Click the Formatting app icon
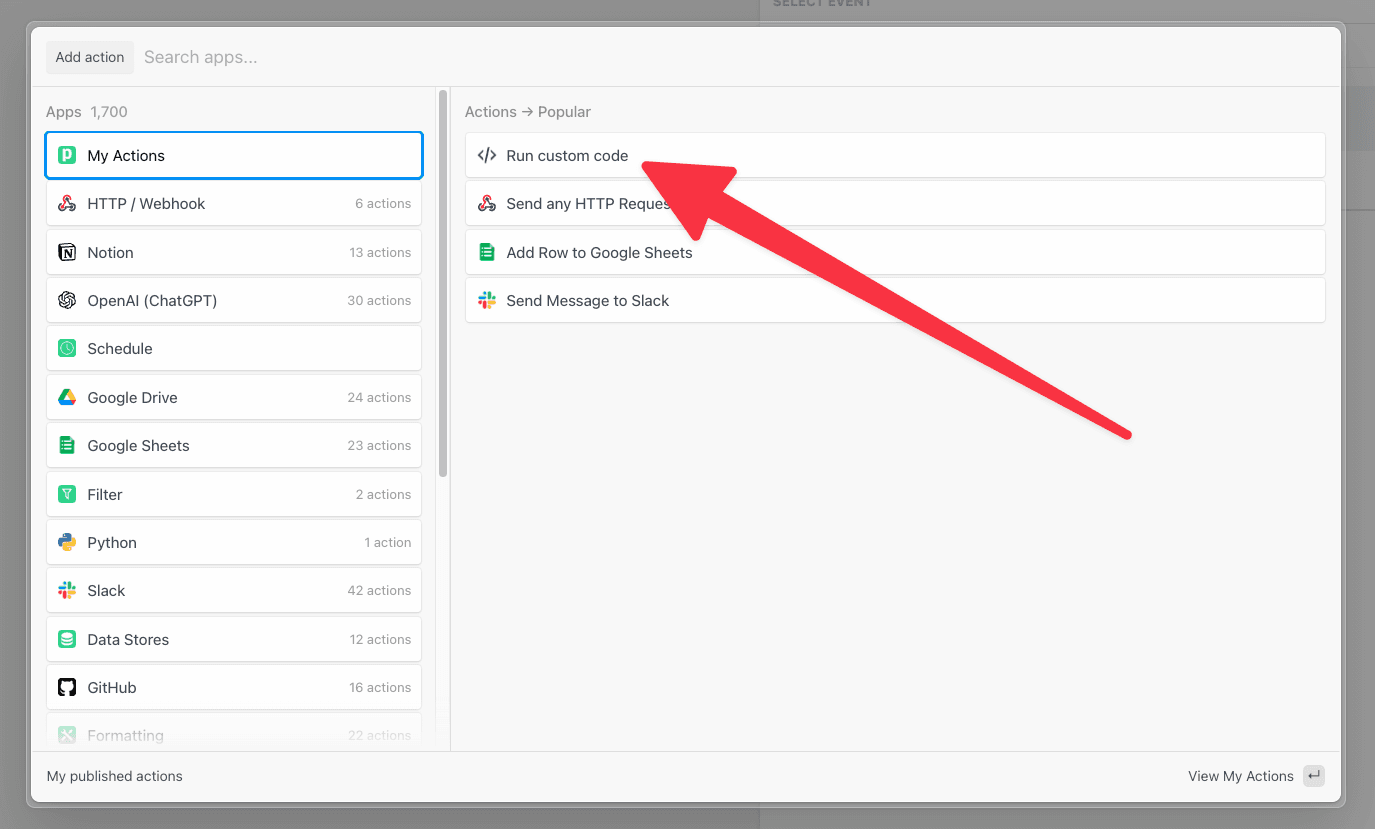Screen dimensions: 1375x829 [67, 735]
